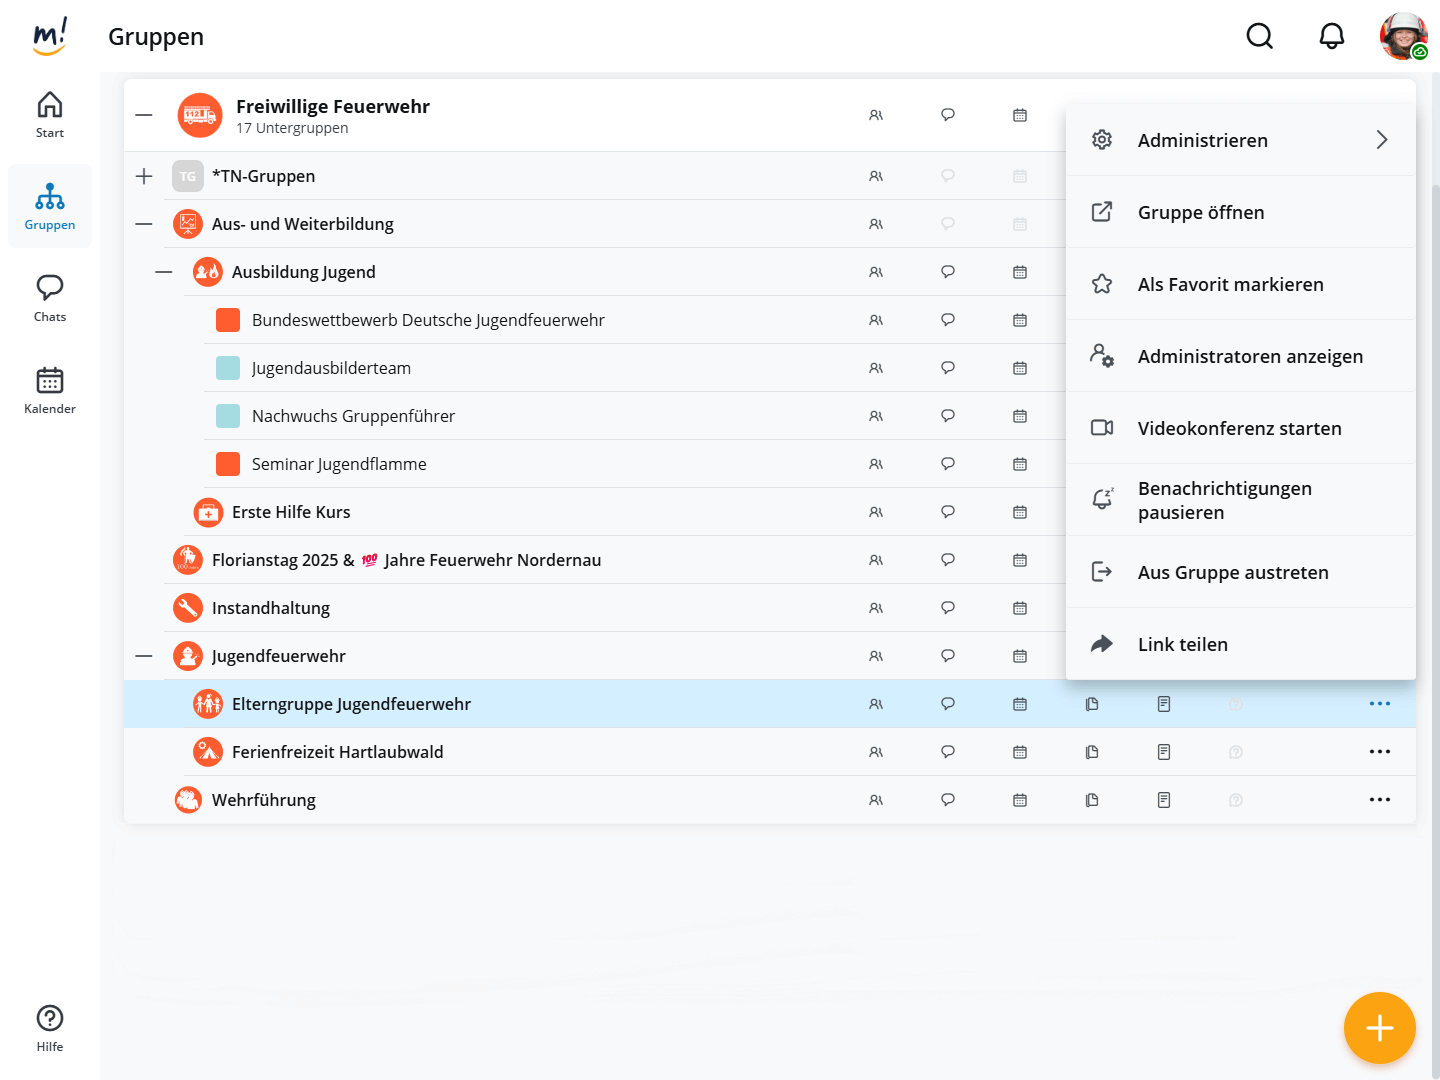The height and width of the screenshot is (1080, 1440).
Task: Open files icon in Elterngruppe Jugendfeuerwehr row
Action: coord(1092,704)
